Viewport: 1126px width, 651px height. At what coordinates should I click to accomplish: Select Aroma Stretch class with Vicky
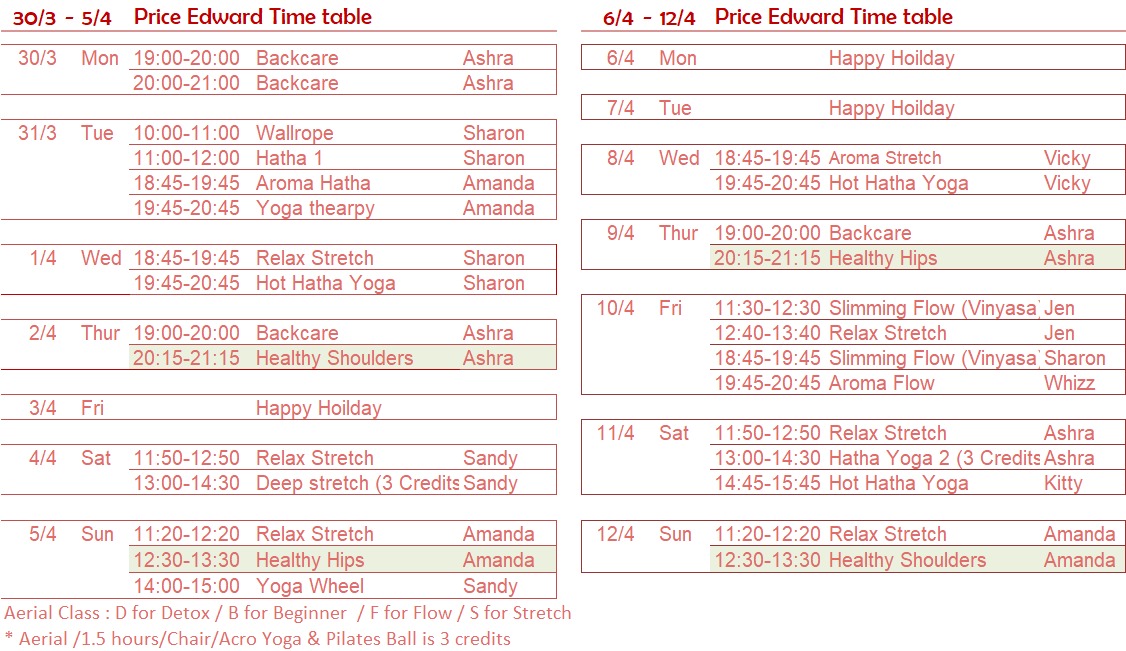click(885, 158)
